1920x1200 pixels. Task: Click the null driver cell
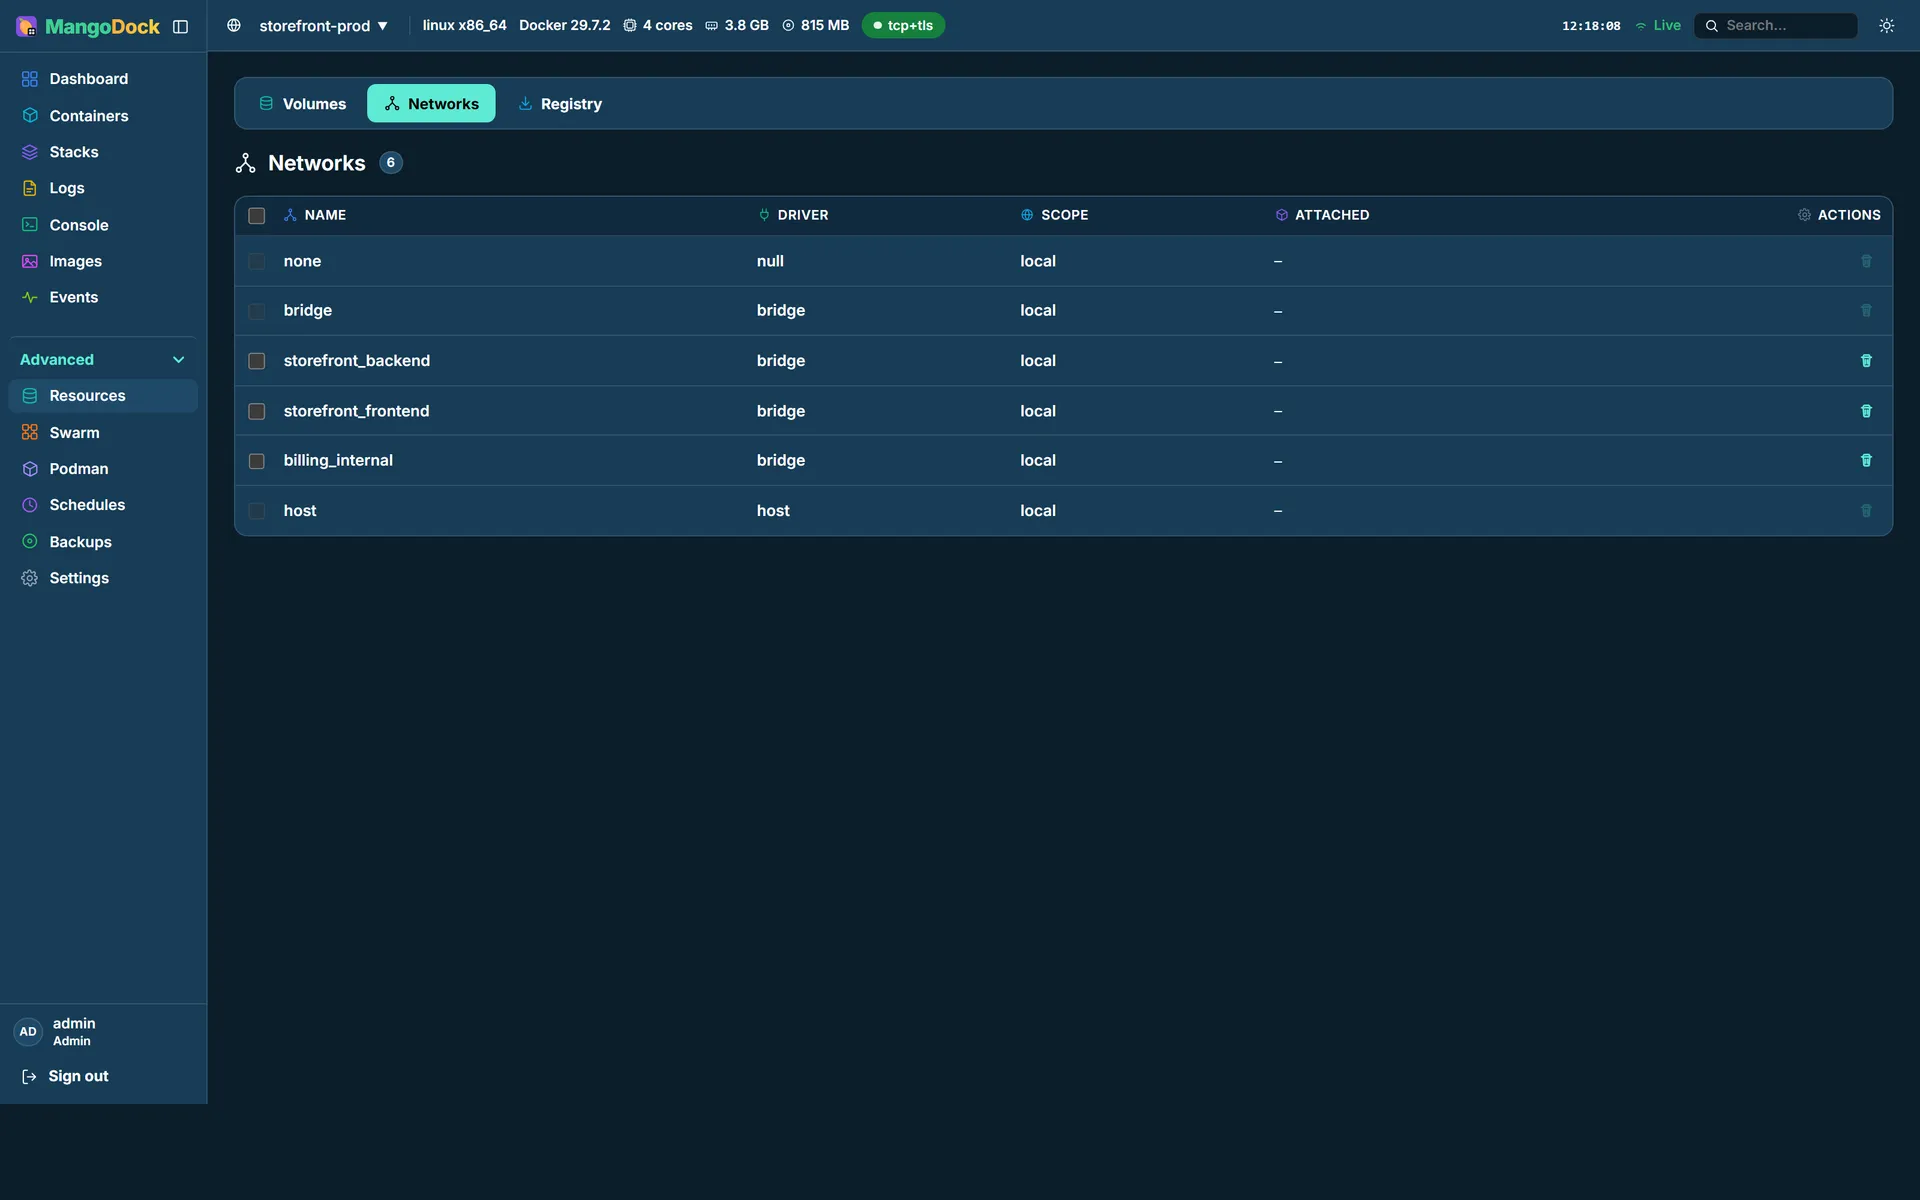[x=770, y=261]
